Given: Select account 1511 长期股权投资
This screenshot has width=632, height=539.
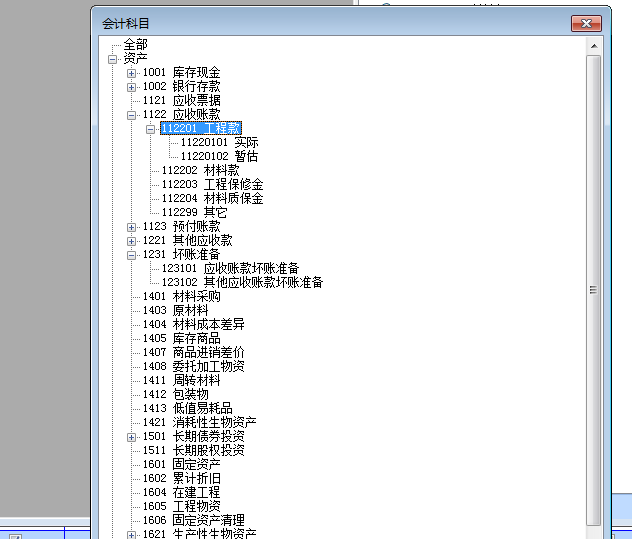Looking at the screenshot, I should pyautogui.click(x=193, y=450).
